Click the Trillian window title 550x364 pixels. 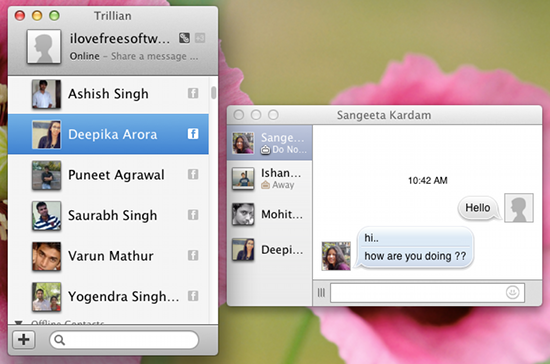(113, 16)
